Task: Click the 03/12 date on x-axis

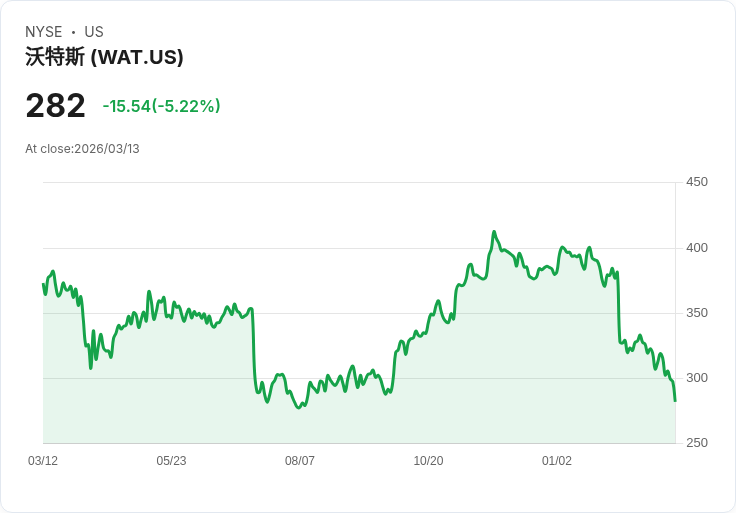Action: coord(43,461)
